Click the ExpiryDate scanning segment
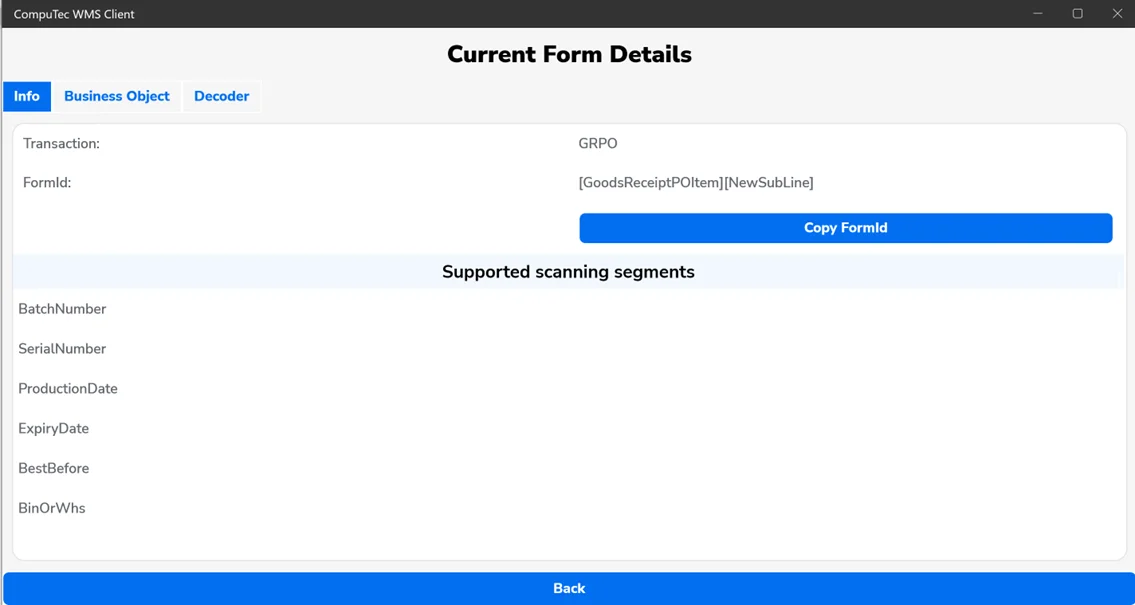1135x605 pixels. 53,428
